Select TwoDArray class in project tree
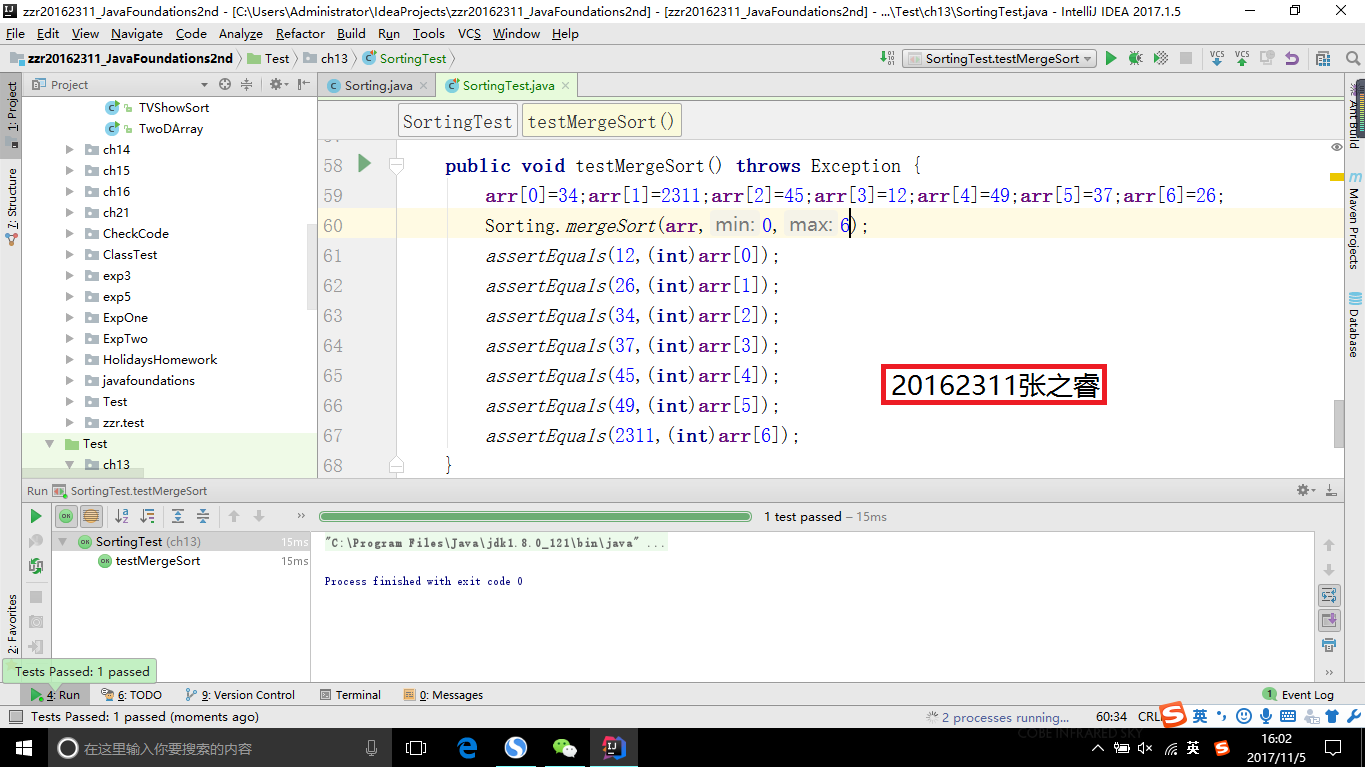Viewport: 1365px width, 767px height. click(170, 129)
